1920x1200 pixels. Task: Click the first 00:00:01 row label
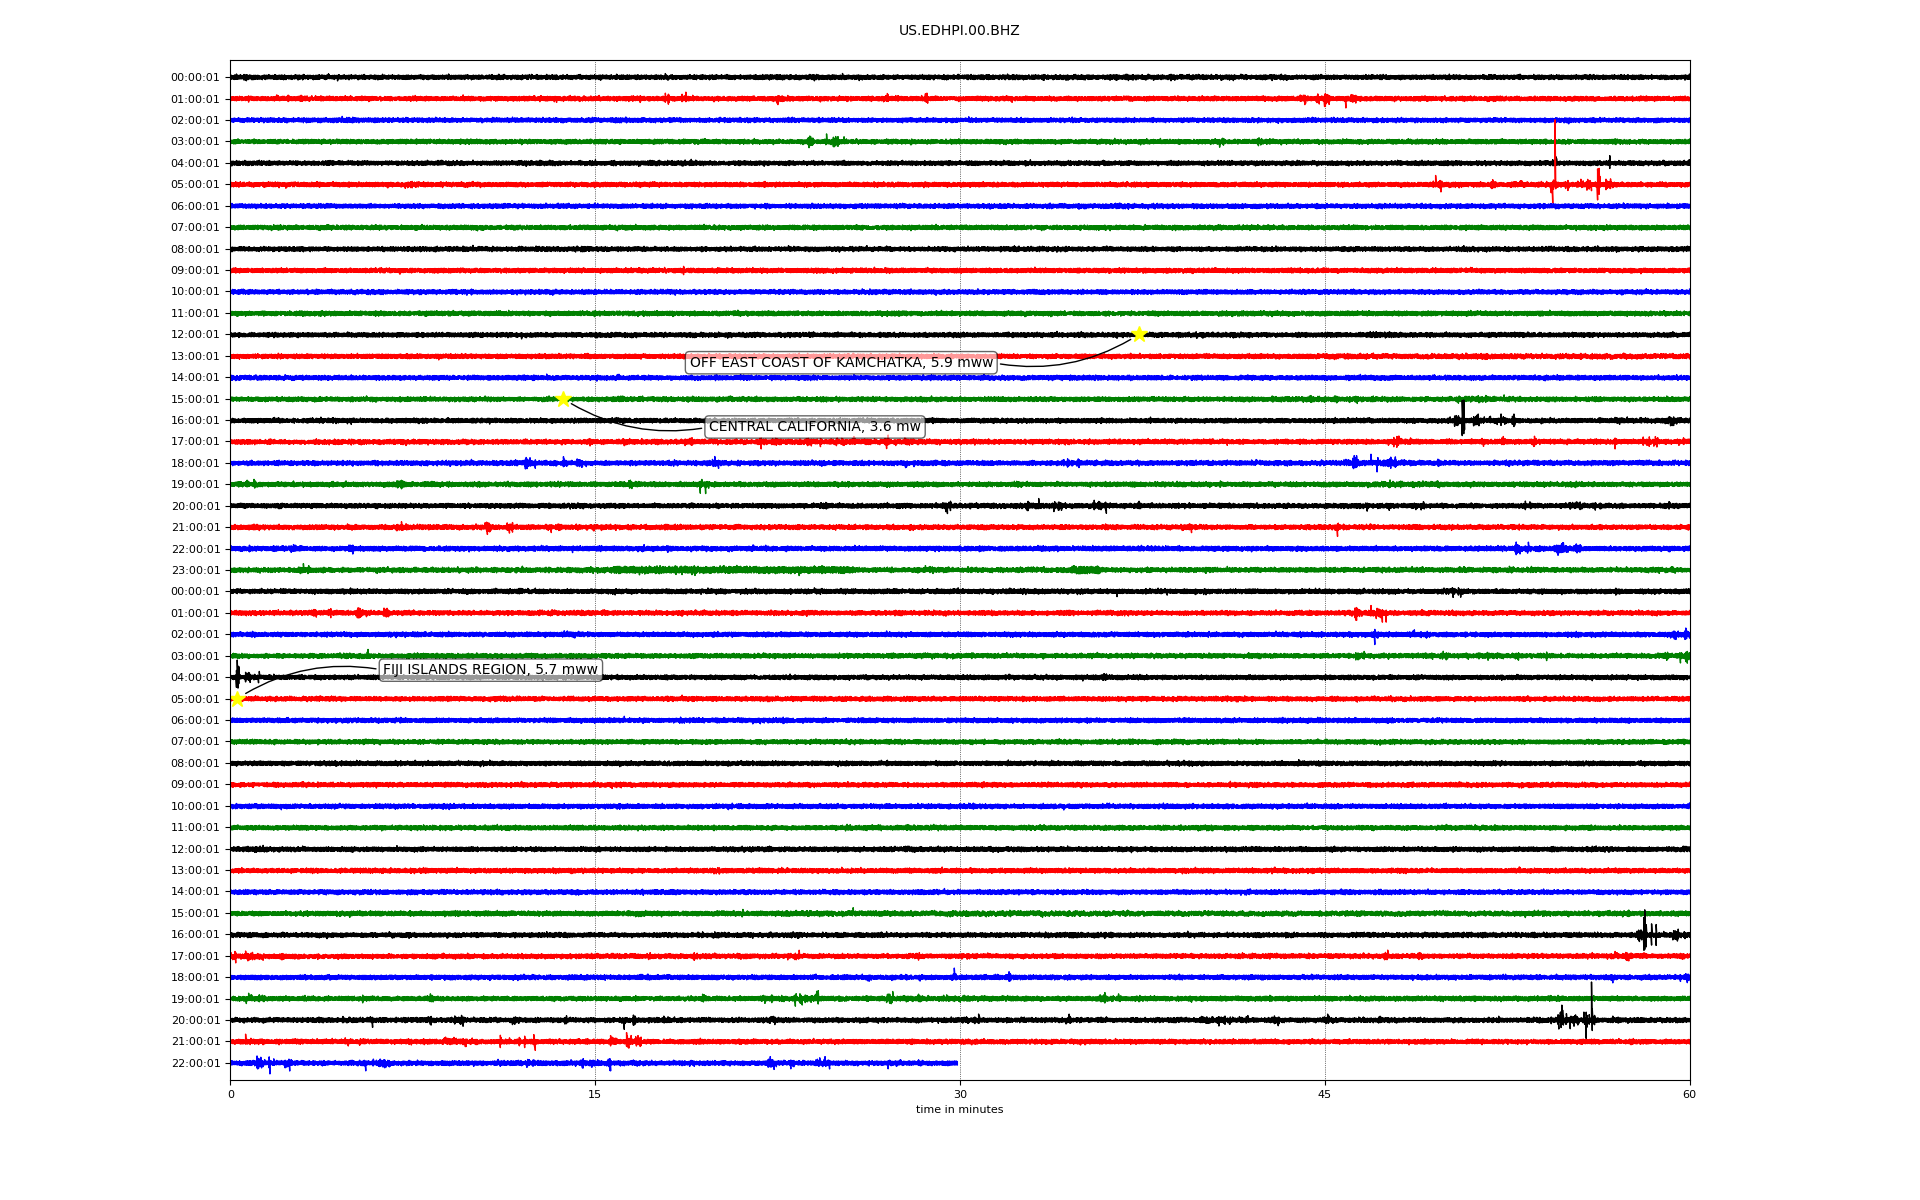pos(195,78)
